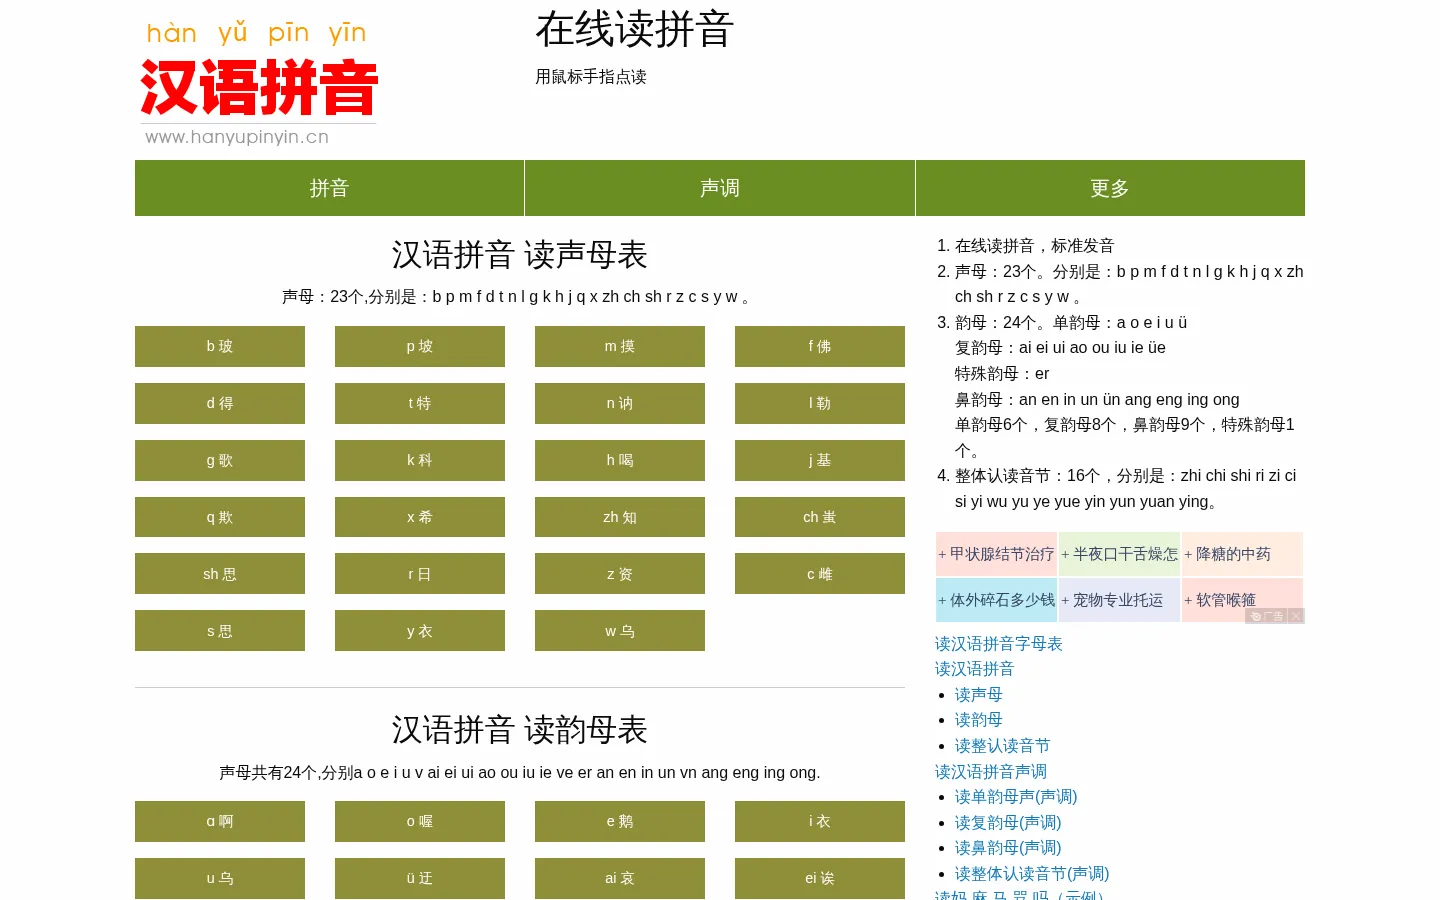Click the 'x 希' pinyin button
The height and width of the screenshot is (900, 1440).
point(420,517)
